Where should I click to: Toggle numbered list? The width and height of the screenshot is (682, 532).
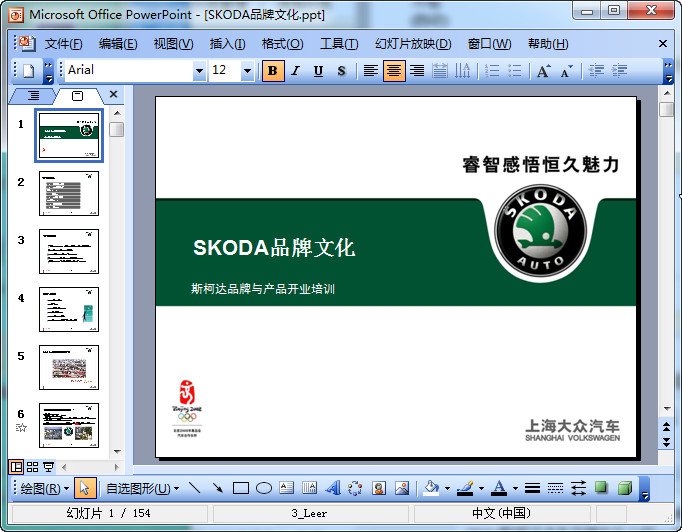[492, 70]
